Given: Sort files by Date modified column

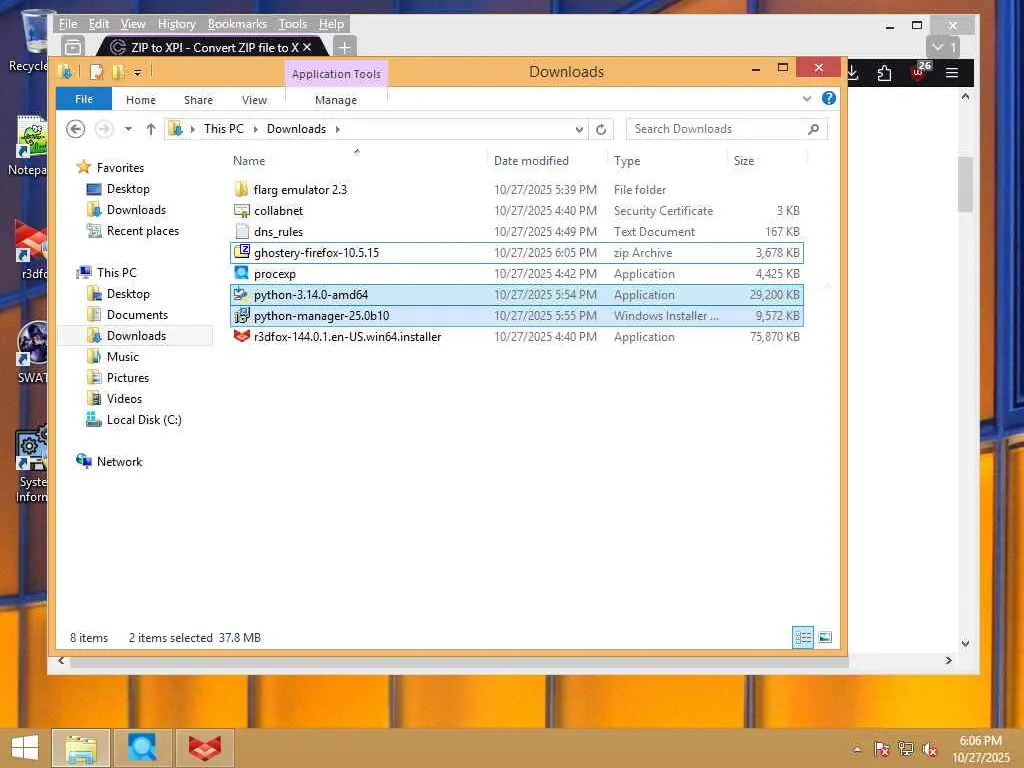Looking at the screenshot, I should (x=547, y=161).
